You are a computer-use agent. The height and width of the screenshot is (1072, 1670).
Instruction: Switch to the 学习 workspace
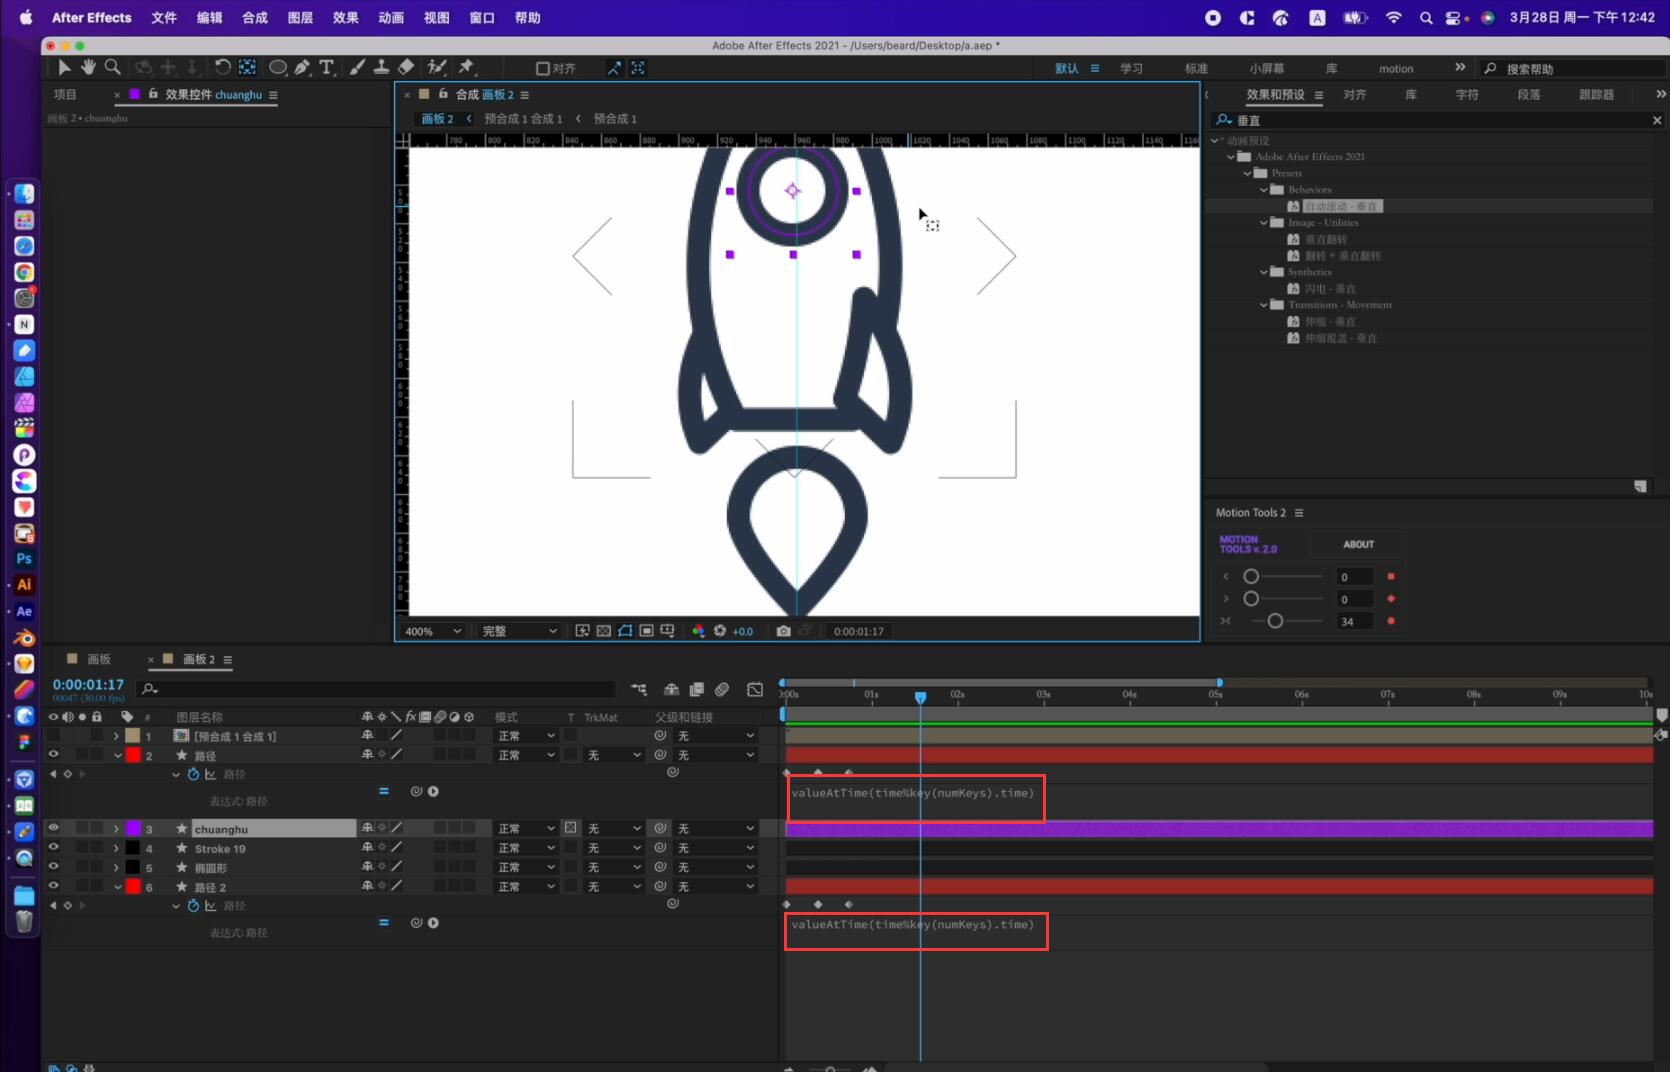(1131, 68)
